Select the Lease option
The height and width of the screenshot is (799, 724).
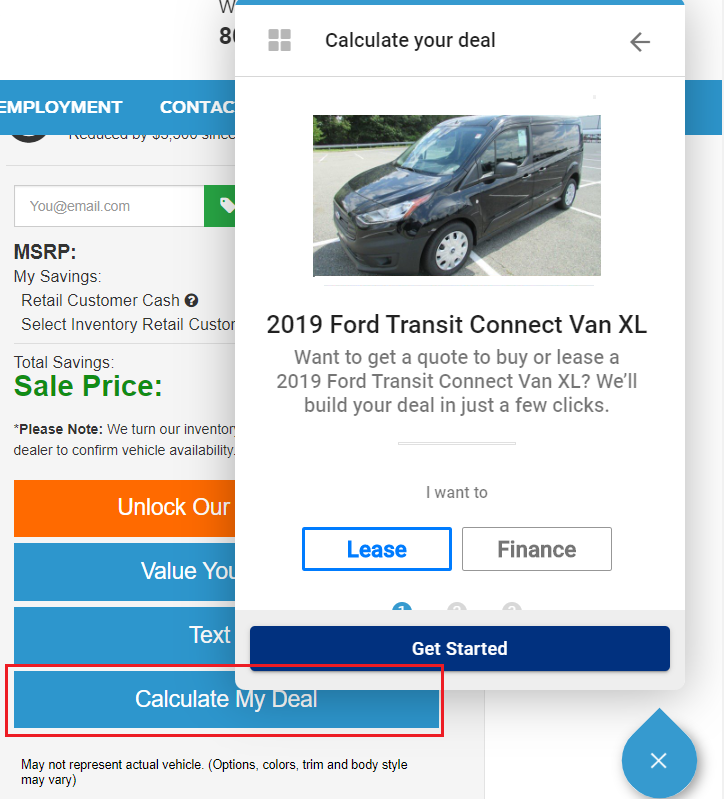pos(377,549)
